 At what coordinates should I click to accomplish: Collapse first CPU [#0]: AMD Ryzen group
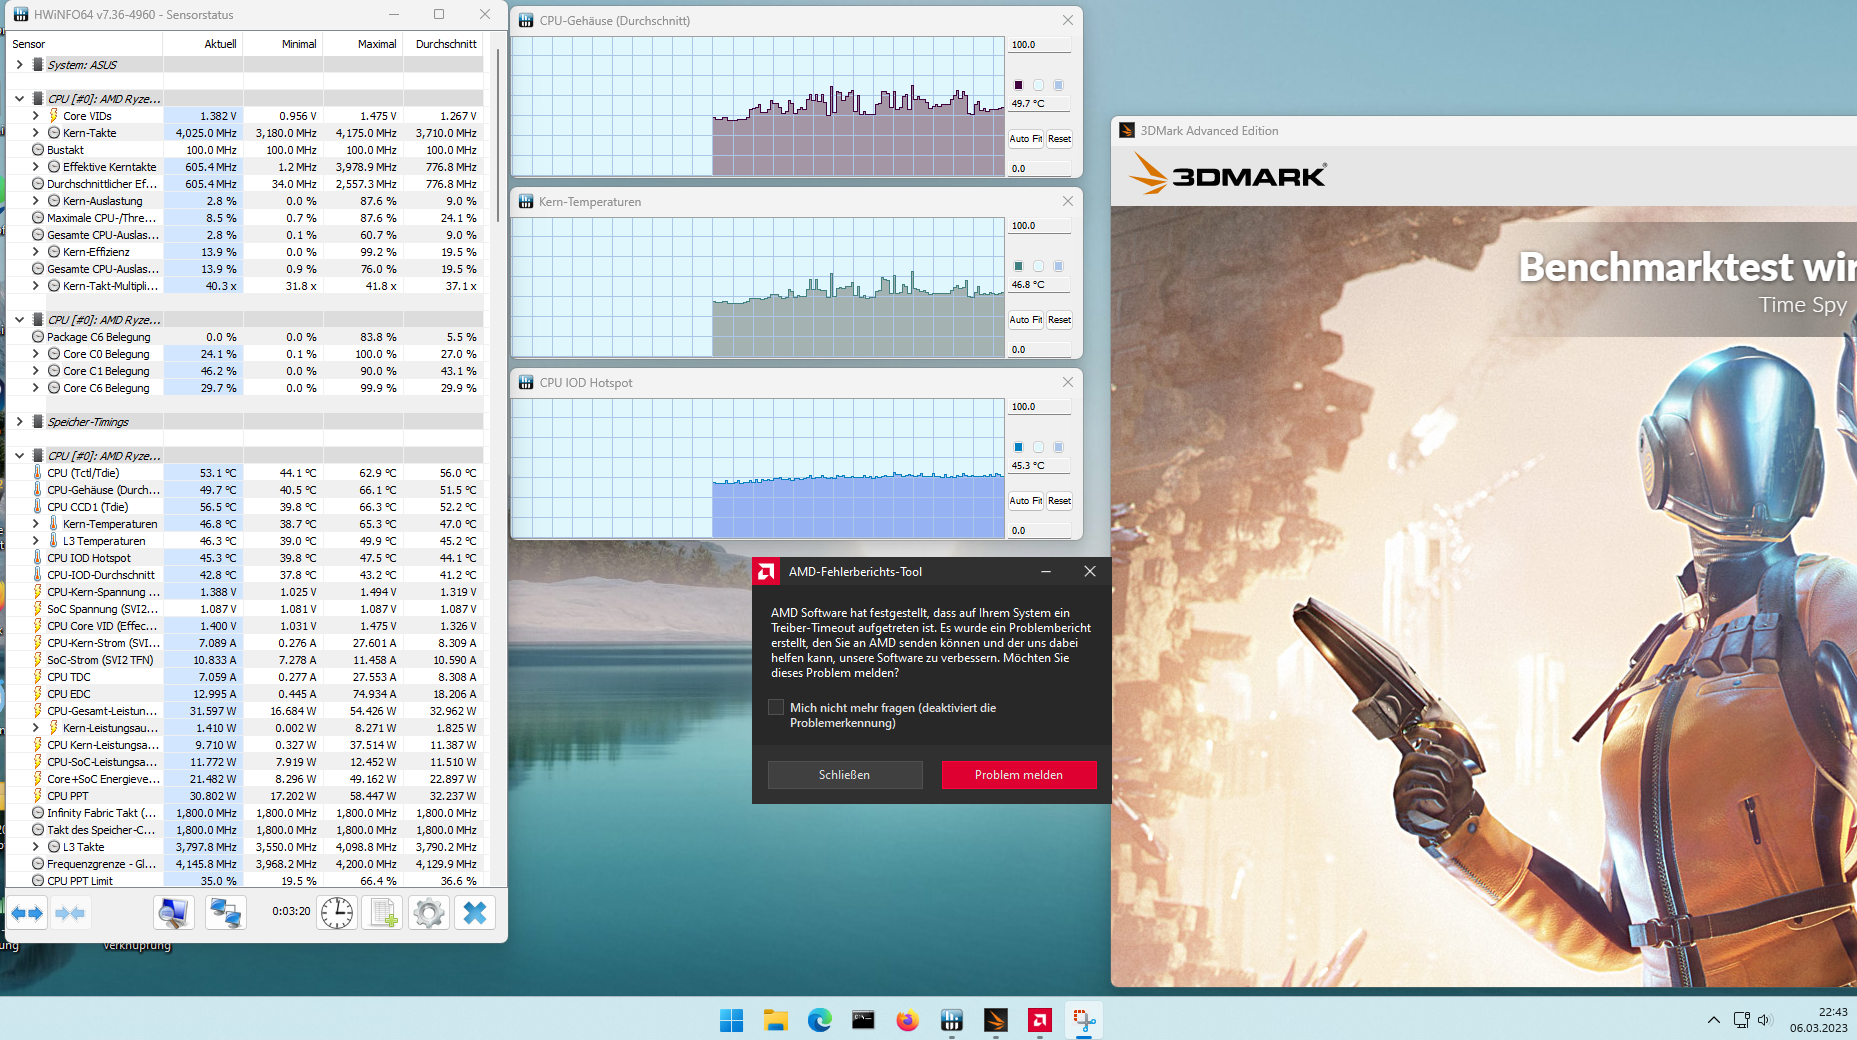pos(19,99)
